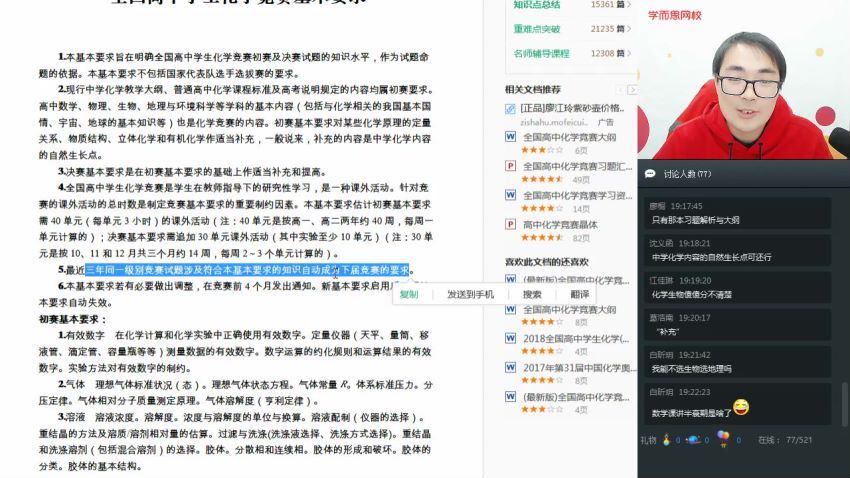
Task: Expand chevron beside 15361 篇
Action: [629, 4]
